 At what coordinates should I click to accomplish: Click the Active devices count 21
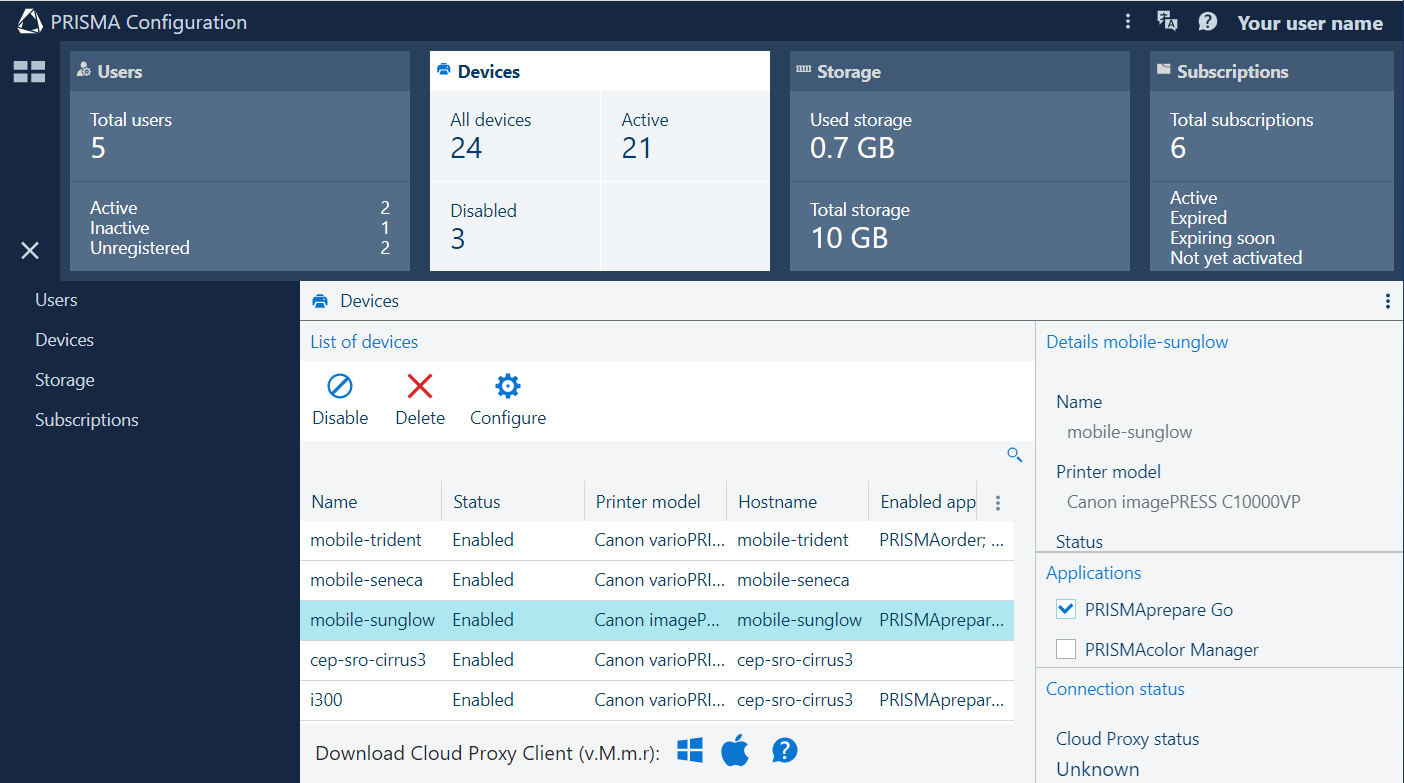pos(637,149)
